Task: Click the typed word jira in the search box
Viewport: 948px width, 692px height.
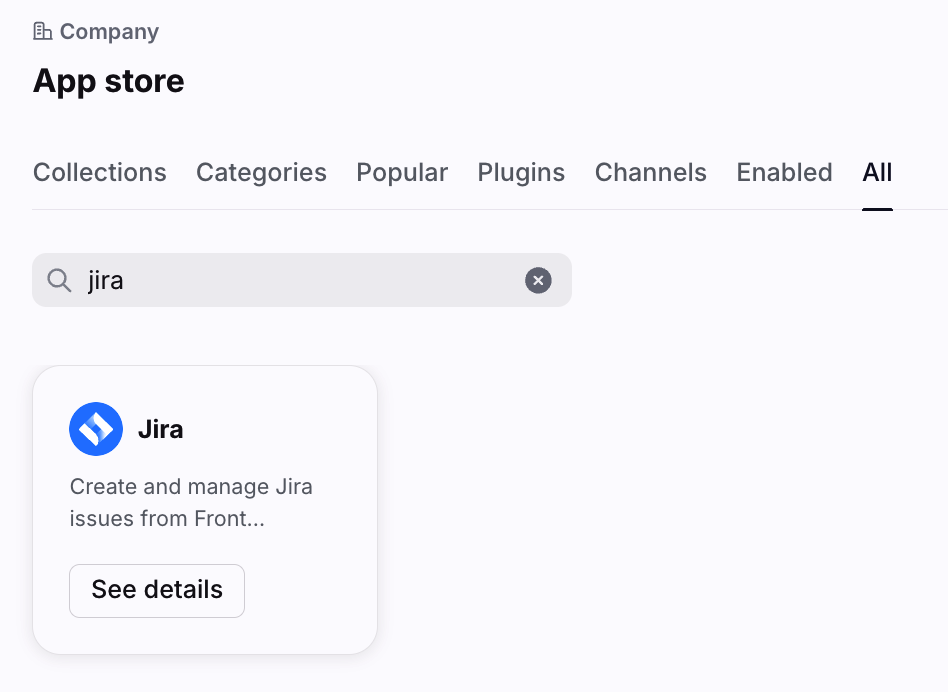Action: (106, 281)
